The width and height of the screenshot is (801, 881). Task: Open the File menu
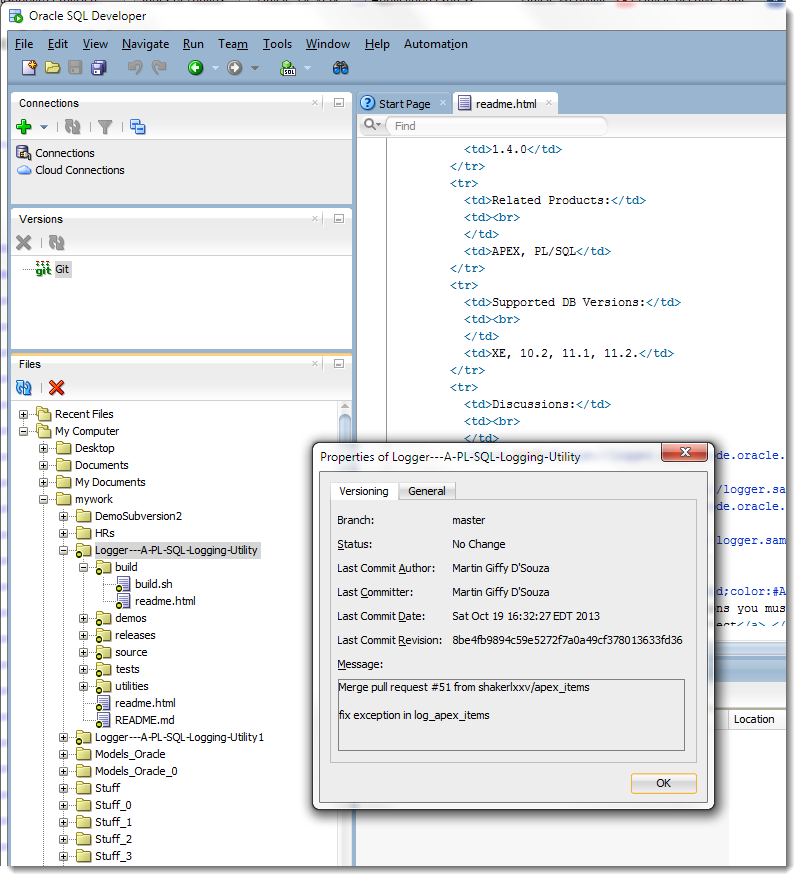(x=24, y=44)
